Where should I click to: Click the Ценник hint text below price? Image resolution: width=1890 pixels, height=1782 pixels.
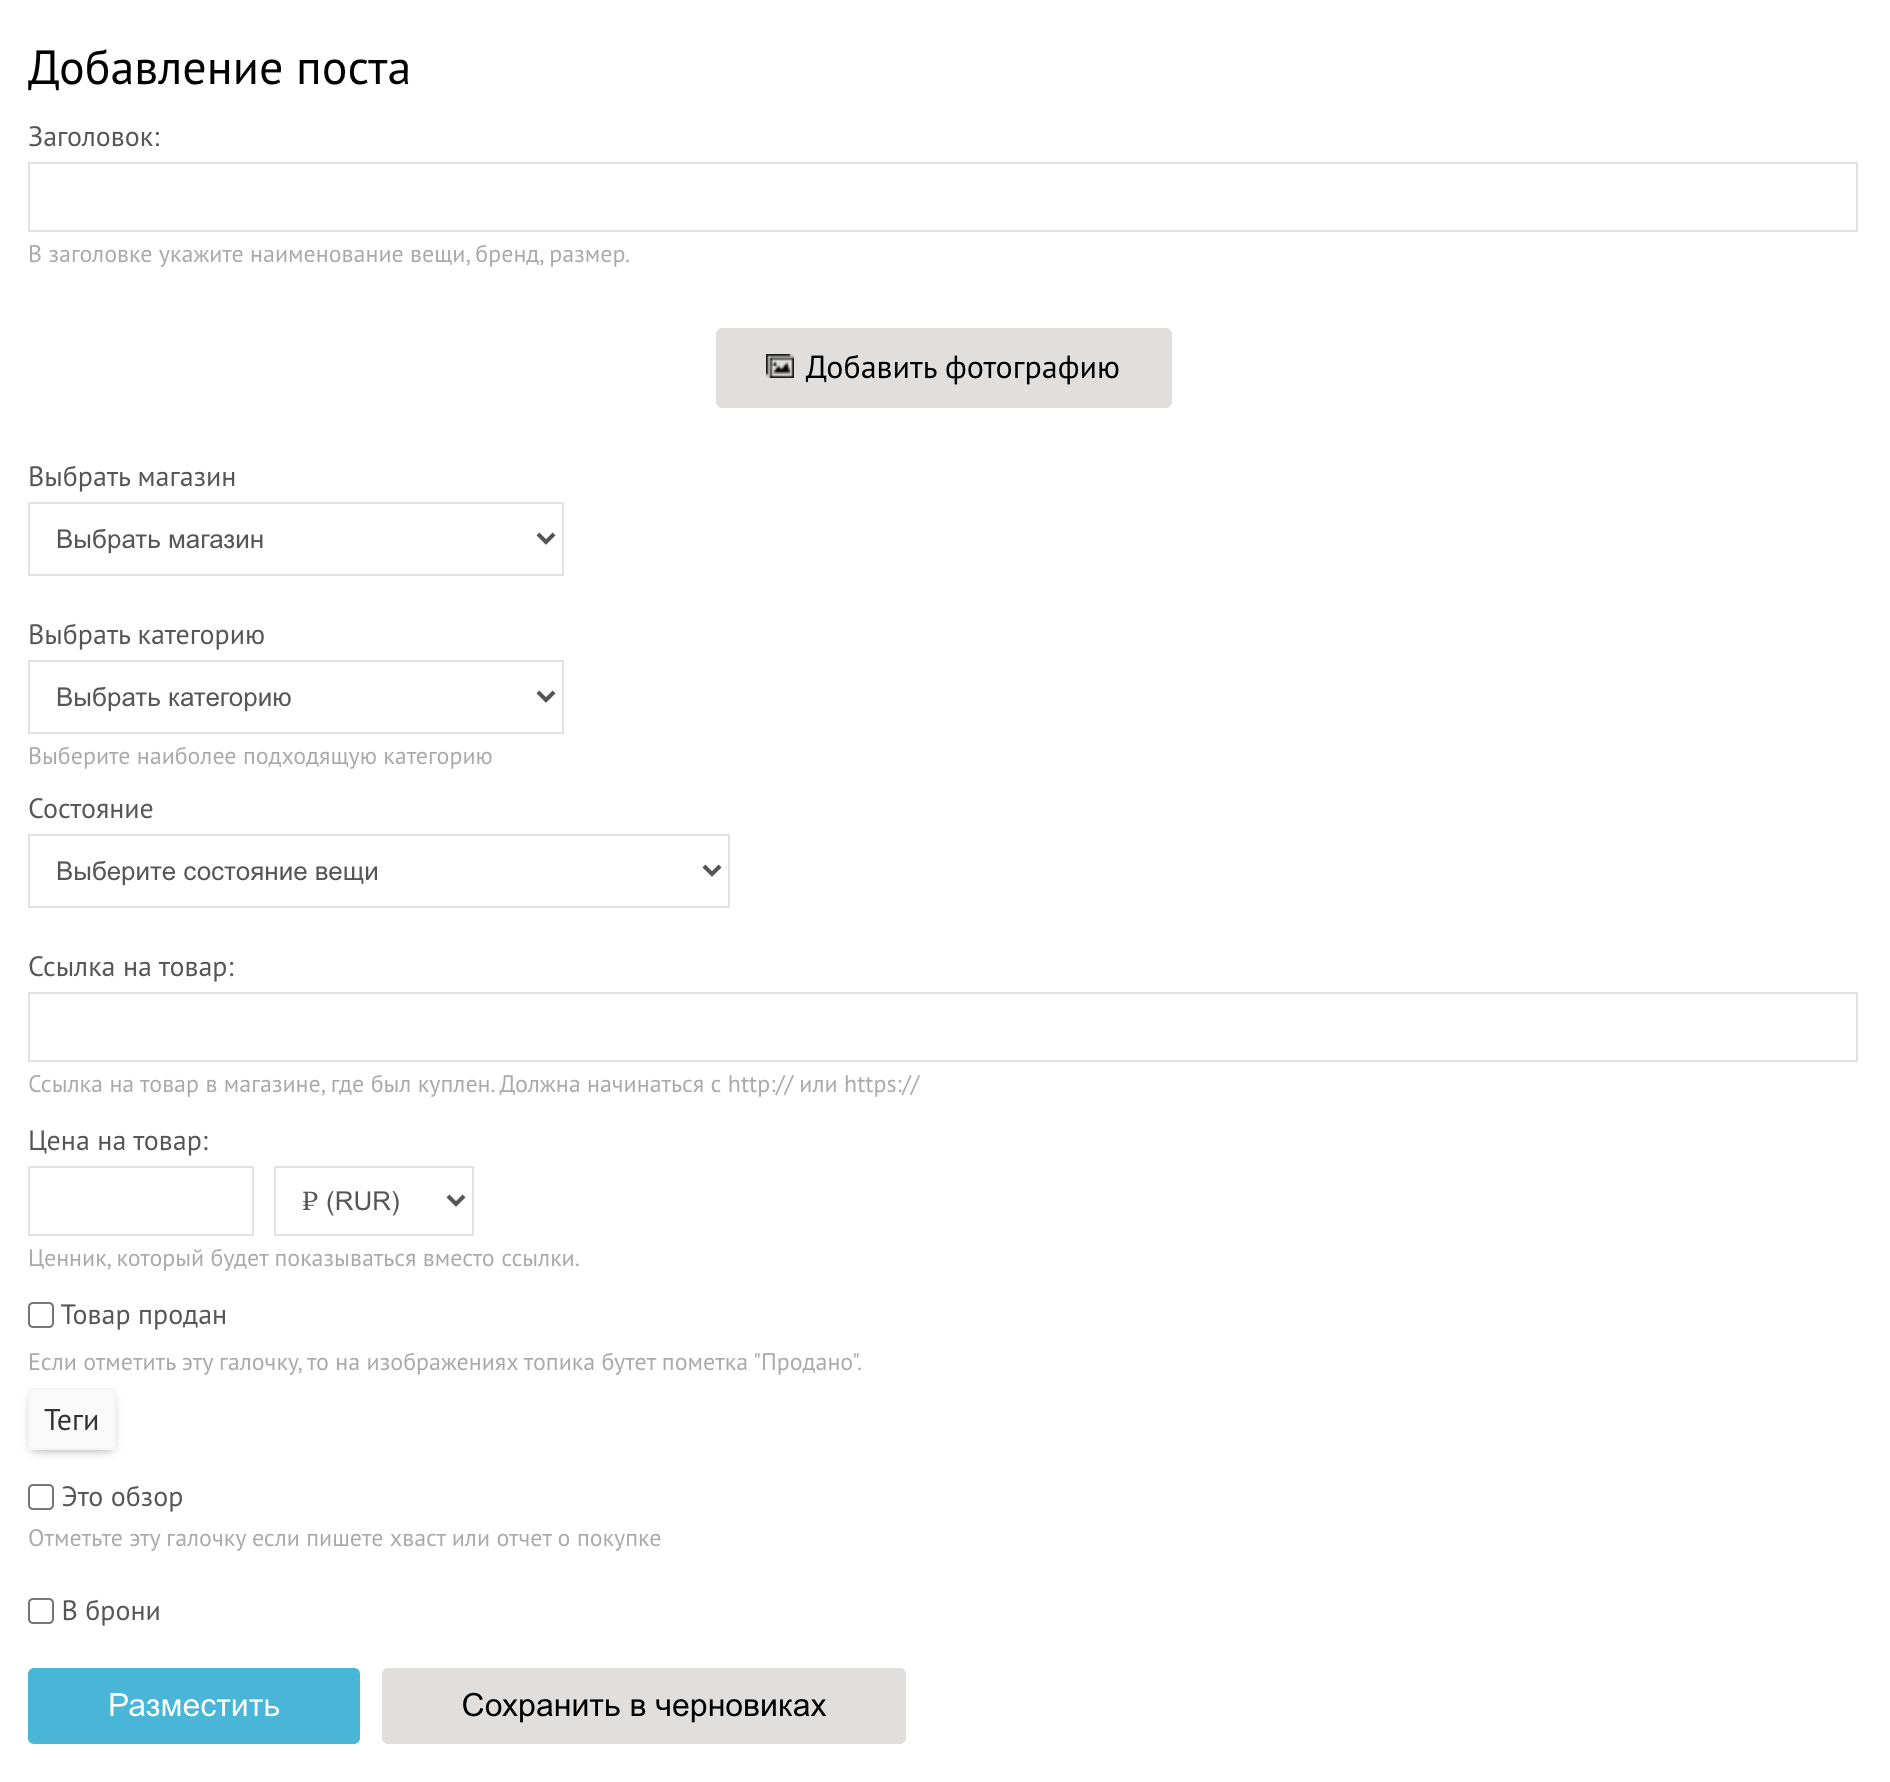click(x=304, y=1259)
